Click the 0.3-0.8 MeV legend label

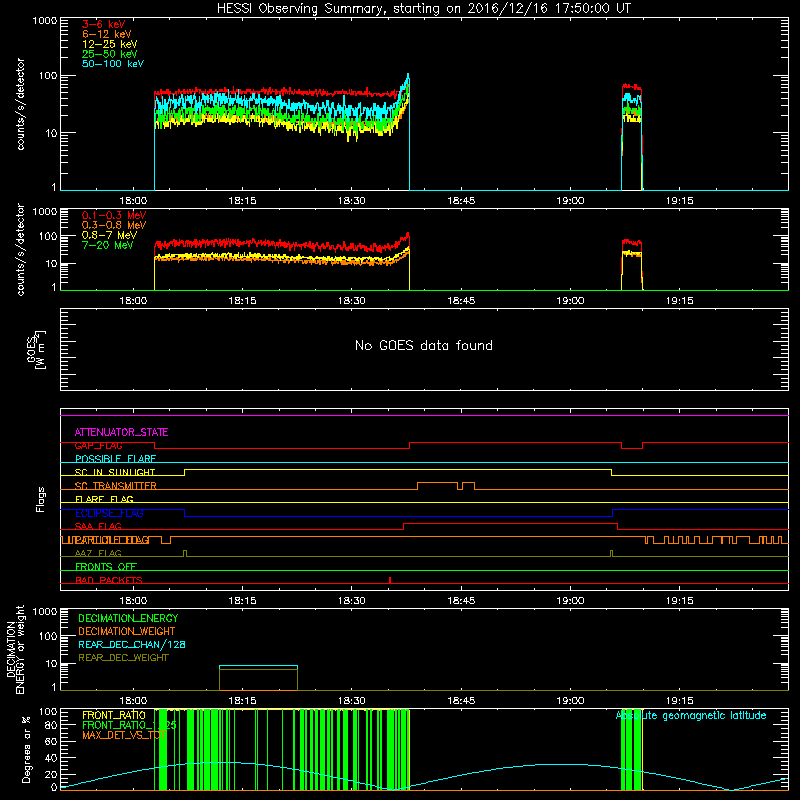coord(114,225)
